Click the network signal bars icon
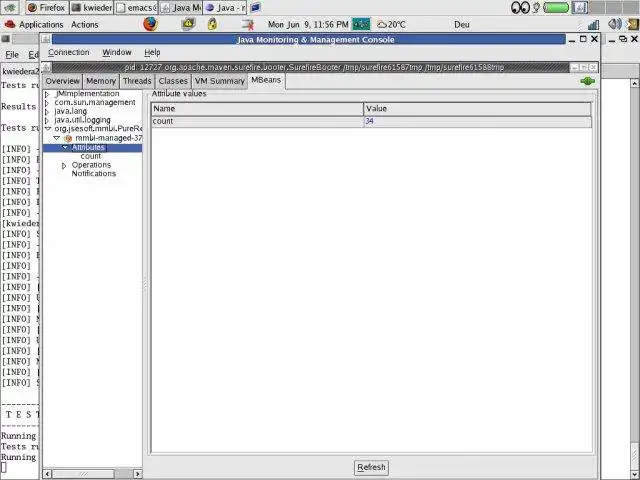The width and height of the screenshot is (640, 480). 593,24
